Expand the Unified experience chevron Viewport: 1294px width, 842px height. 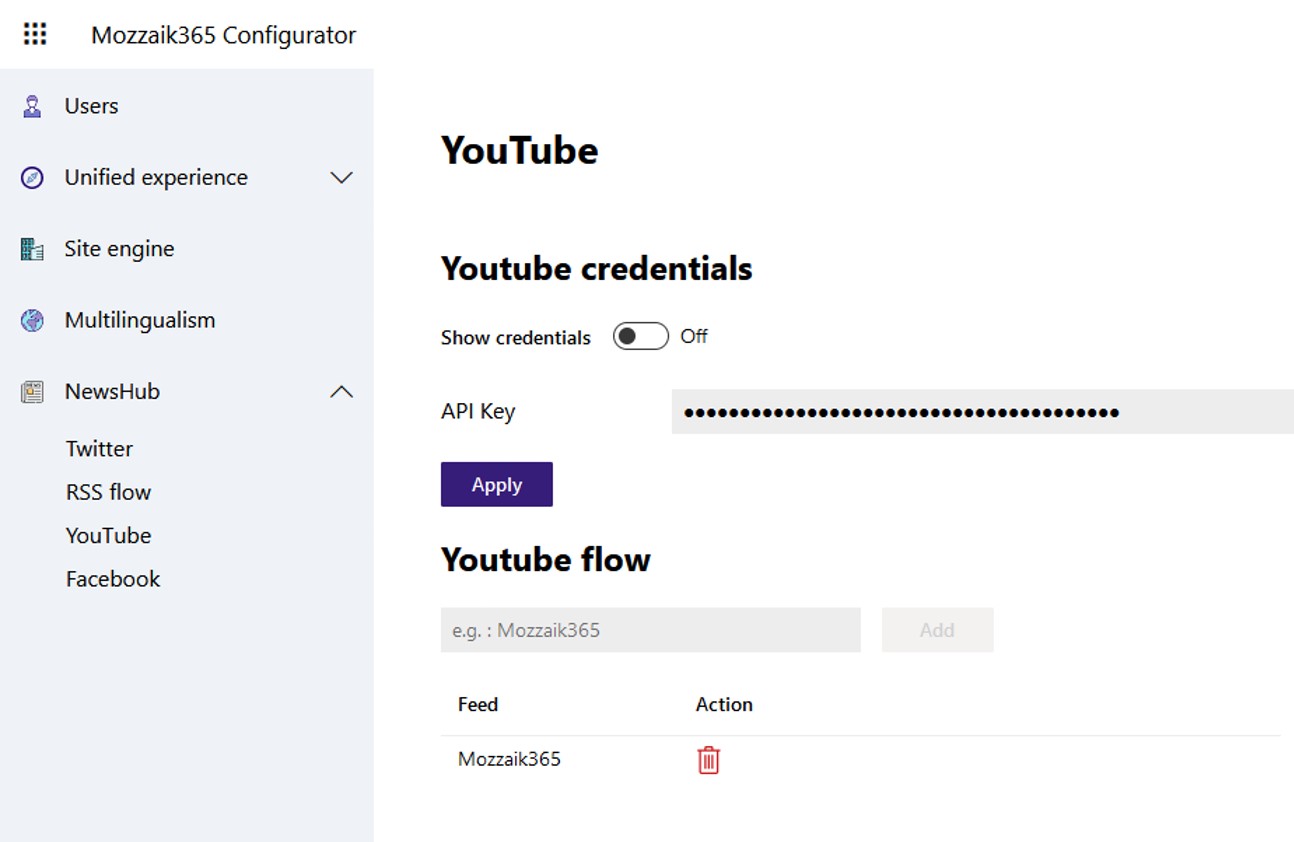341,178
